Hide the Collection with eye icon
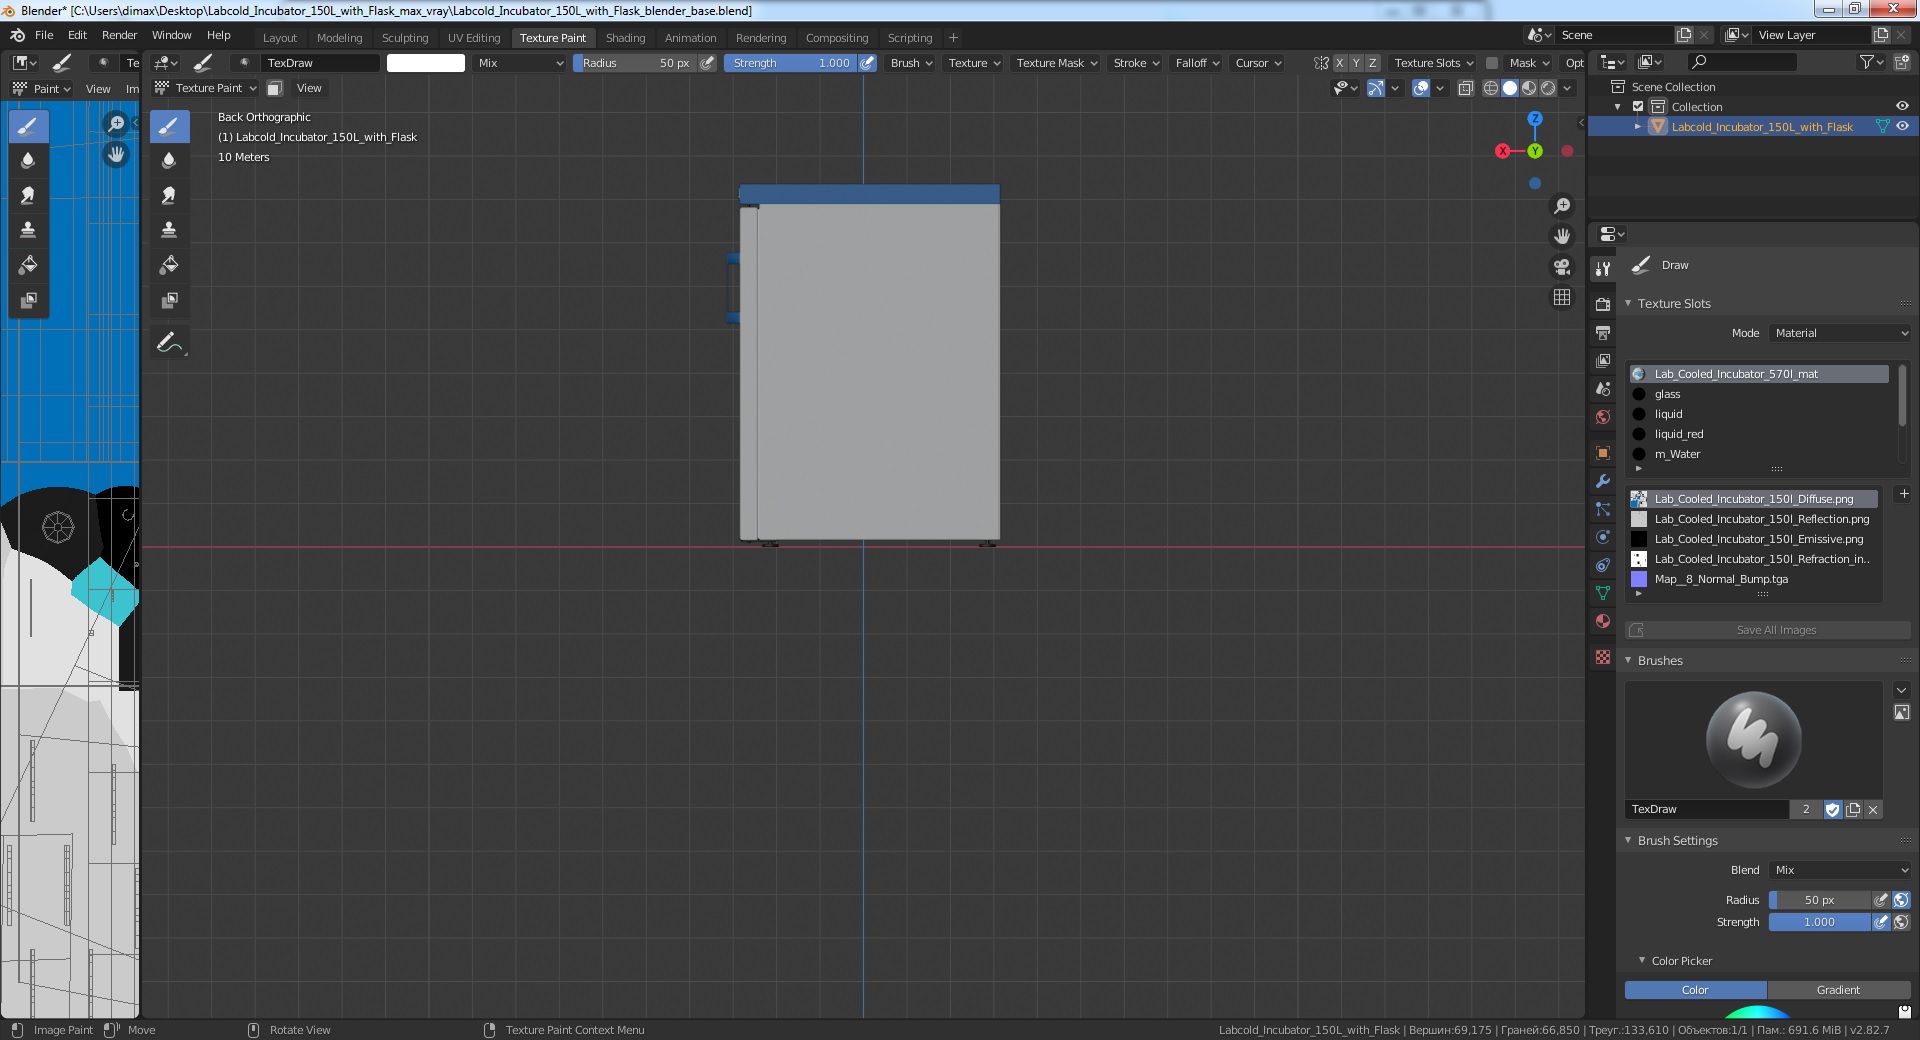 1902,107
